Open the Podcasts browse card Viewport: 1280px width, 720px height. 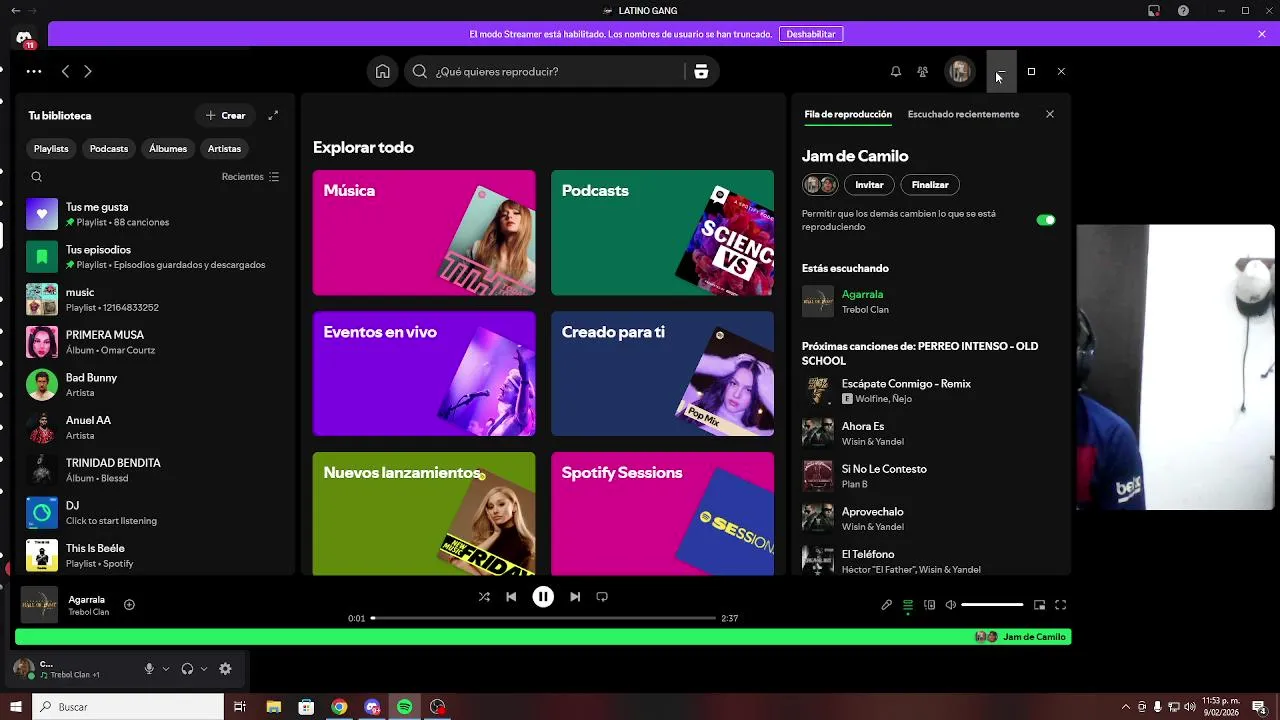pos(662,233)
